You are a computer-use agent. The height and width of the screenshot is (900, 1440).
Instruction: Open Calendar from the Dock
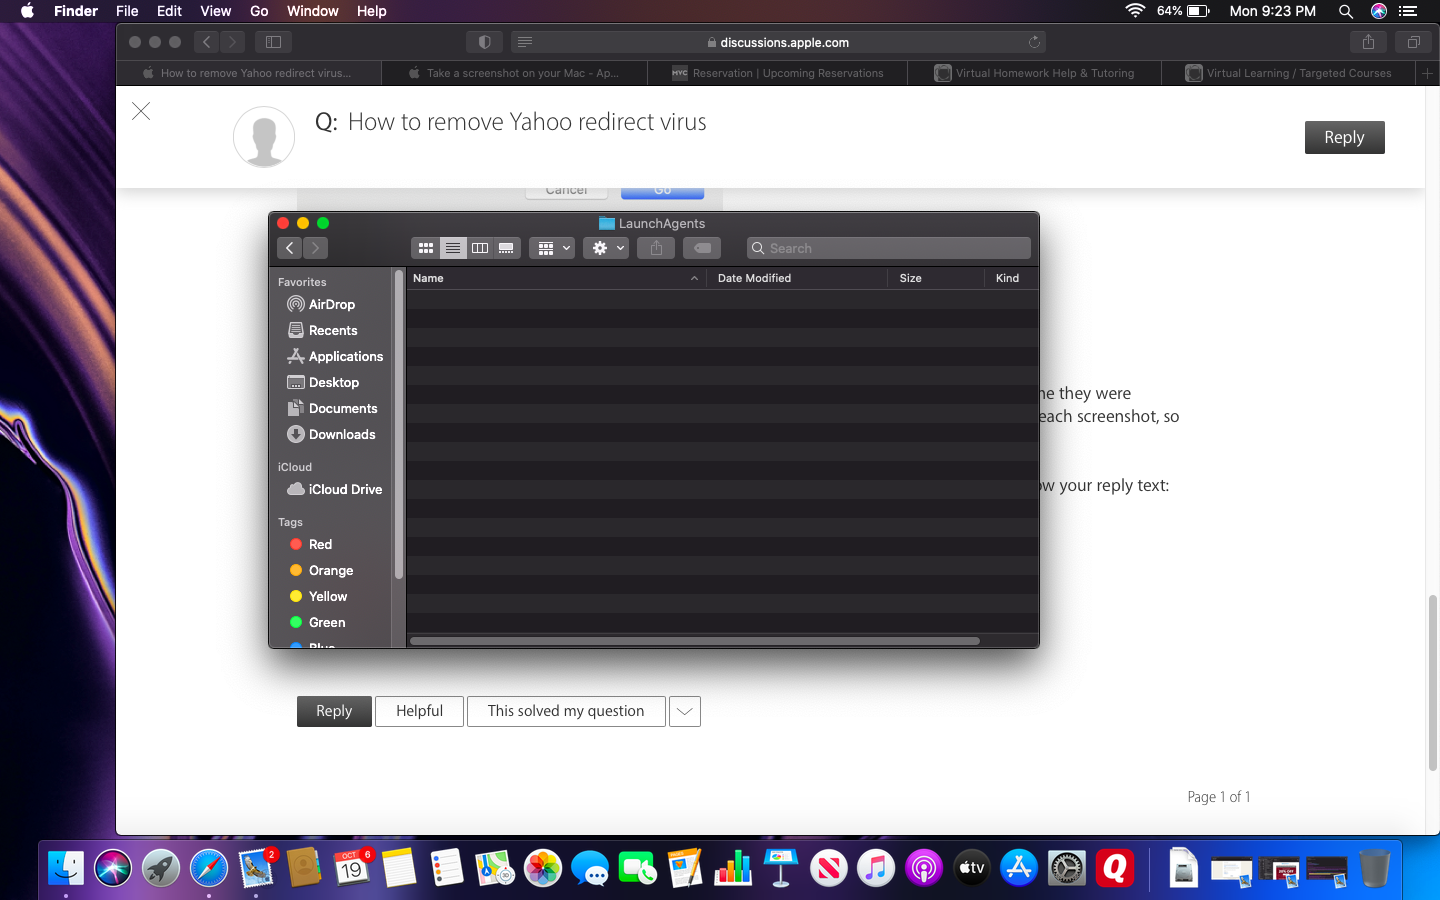[352, 868]
